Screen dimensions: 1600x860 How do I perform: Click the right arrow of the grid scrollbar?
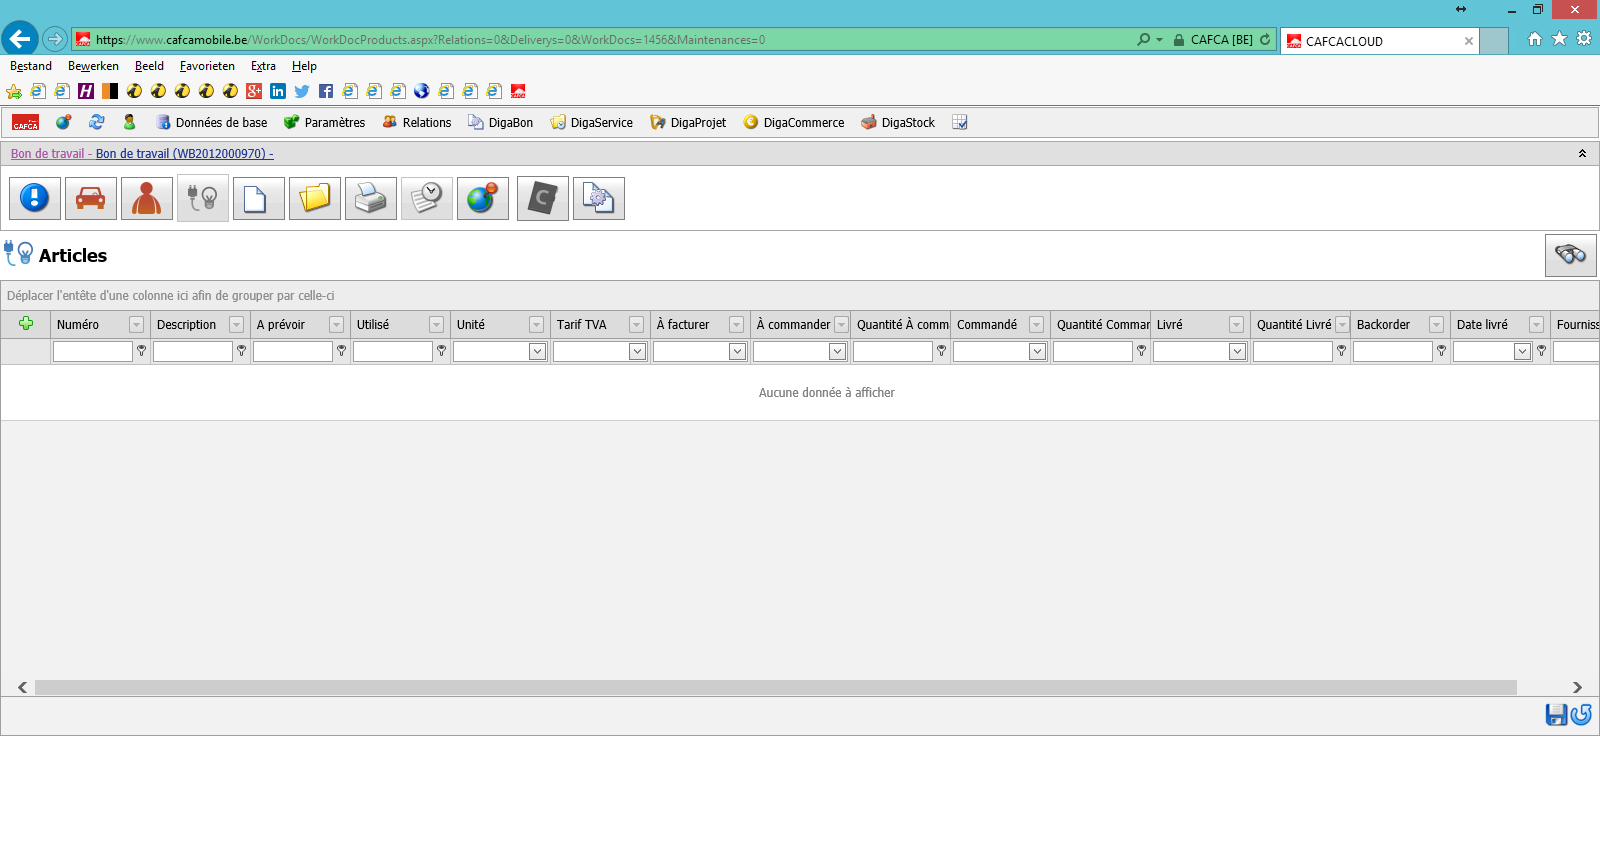1577,687
